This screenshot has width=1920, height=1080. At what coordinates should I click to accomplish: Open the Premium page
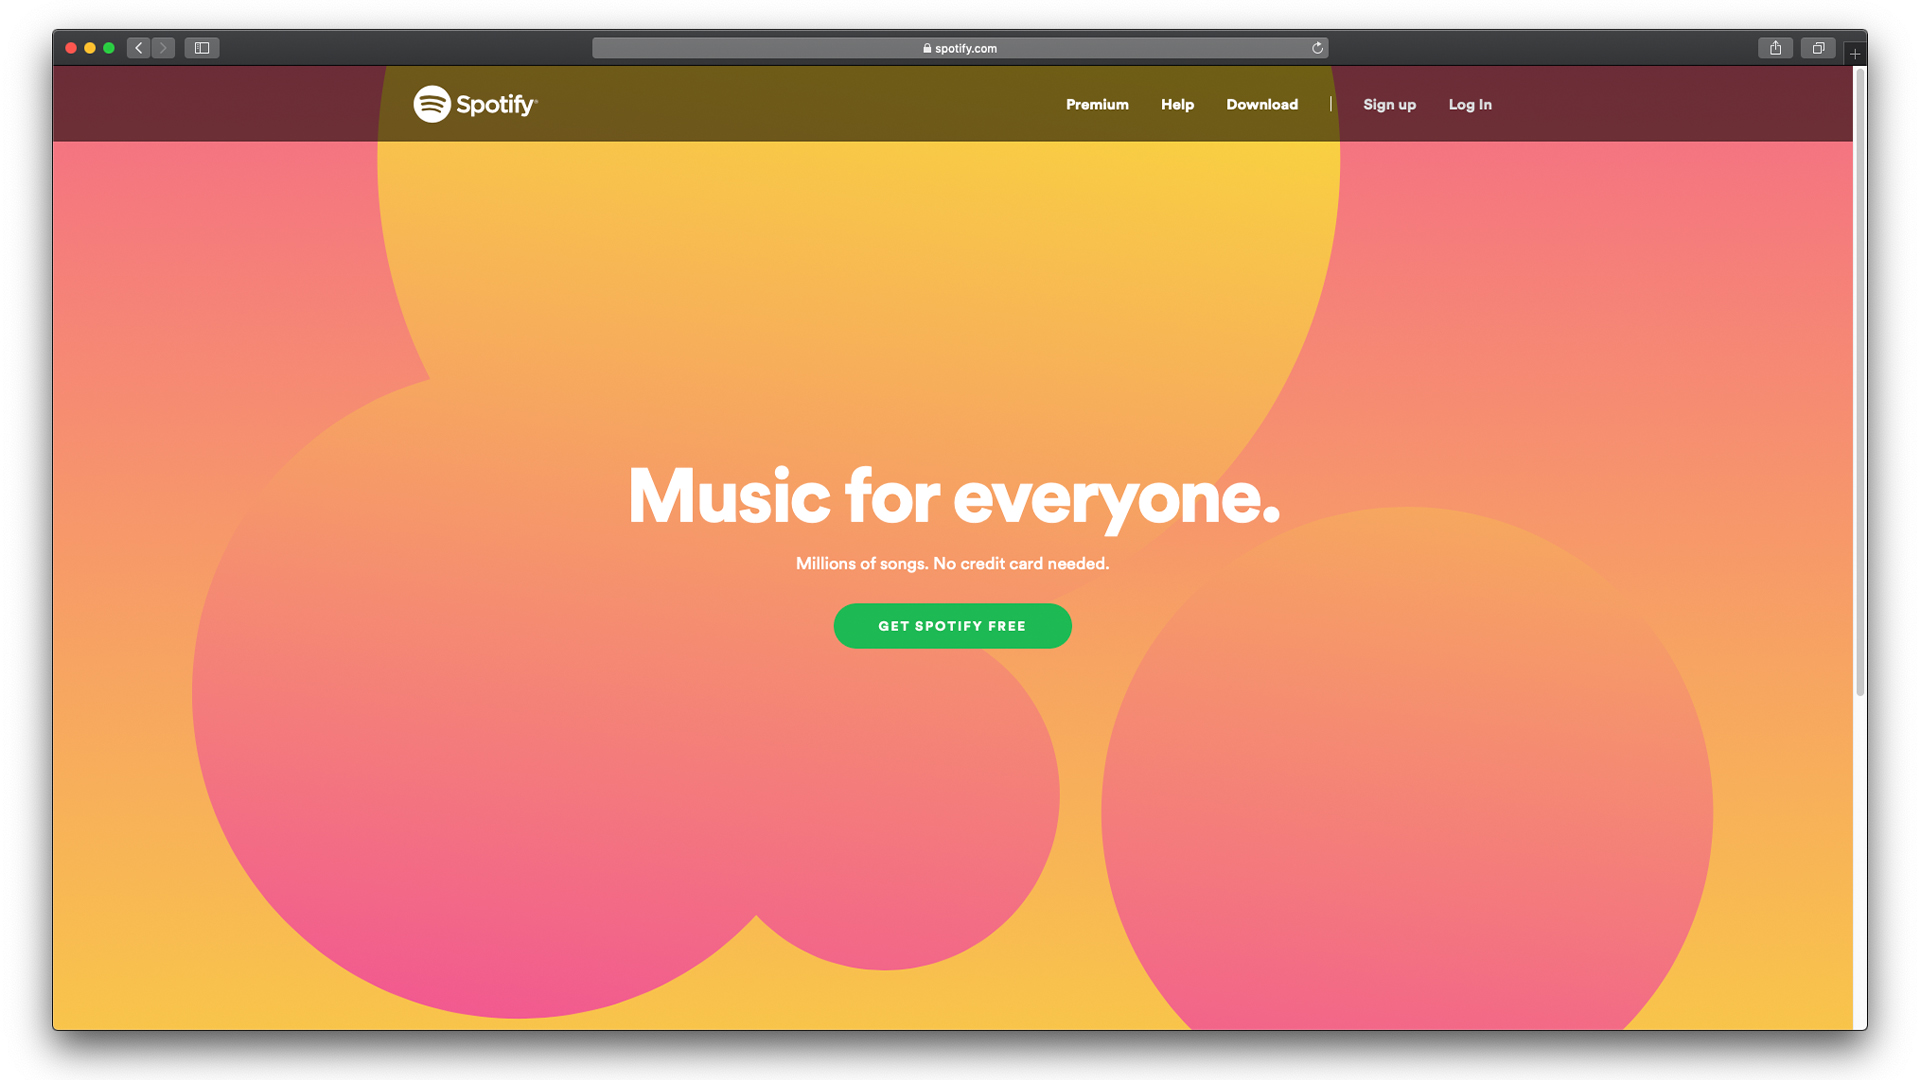point(1097,104)
